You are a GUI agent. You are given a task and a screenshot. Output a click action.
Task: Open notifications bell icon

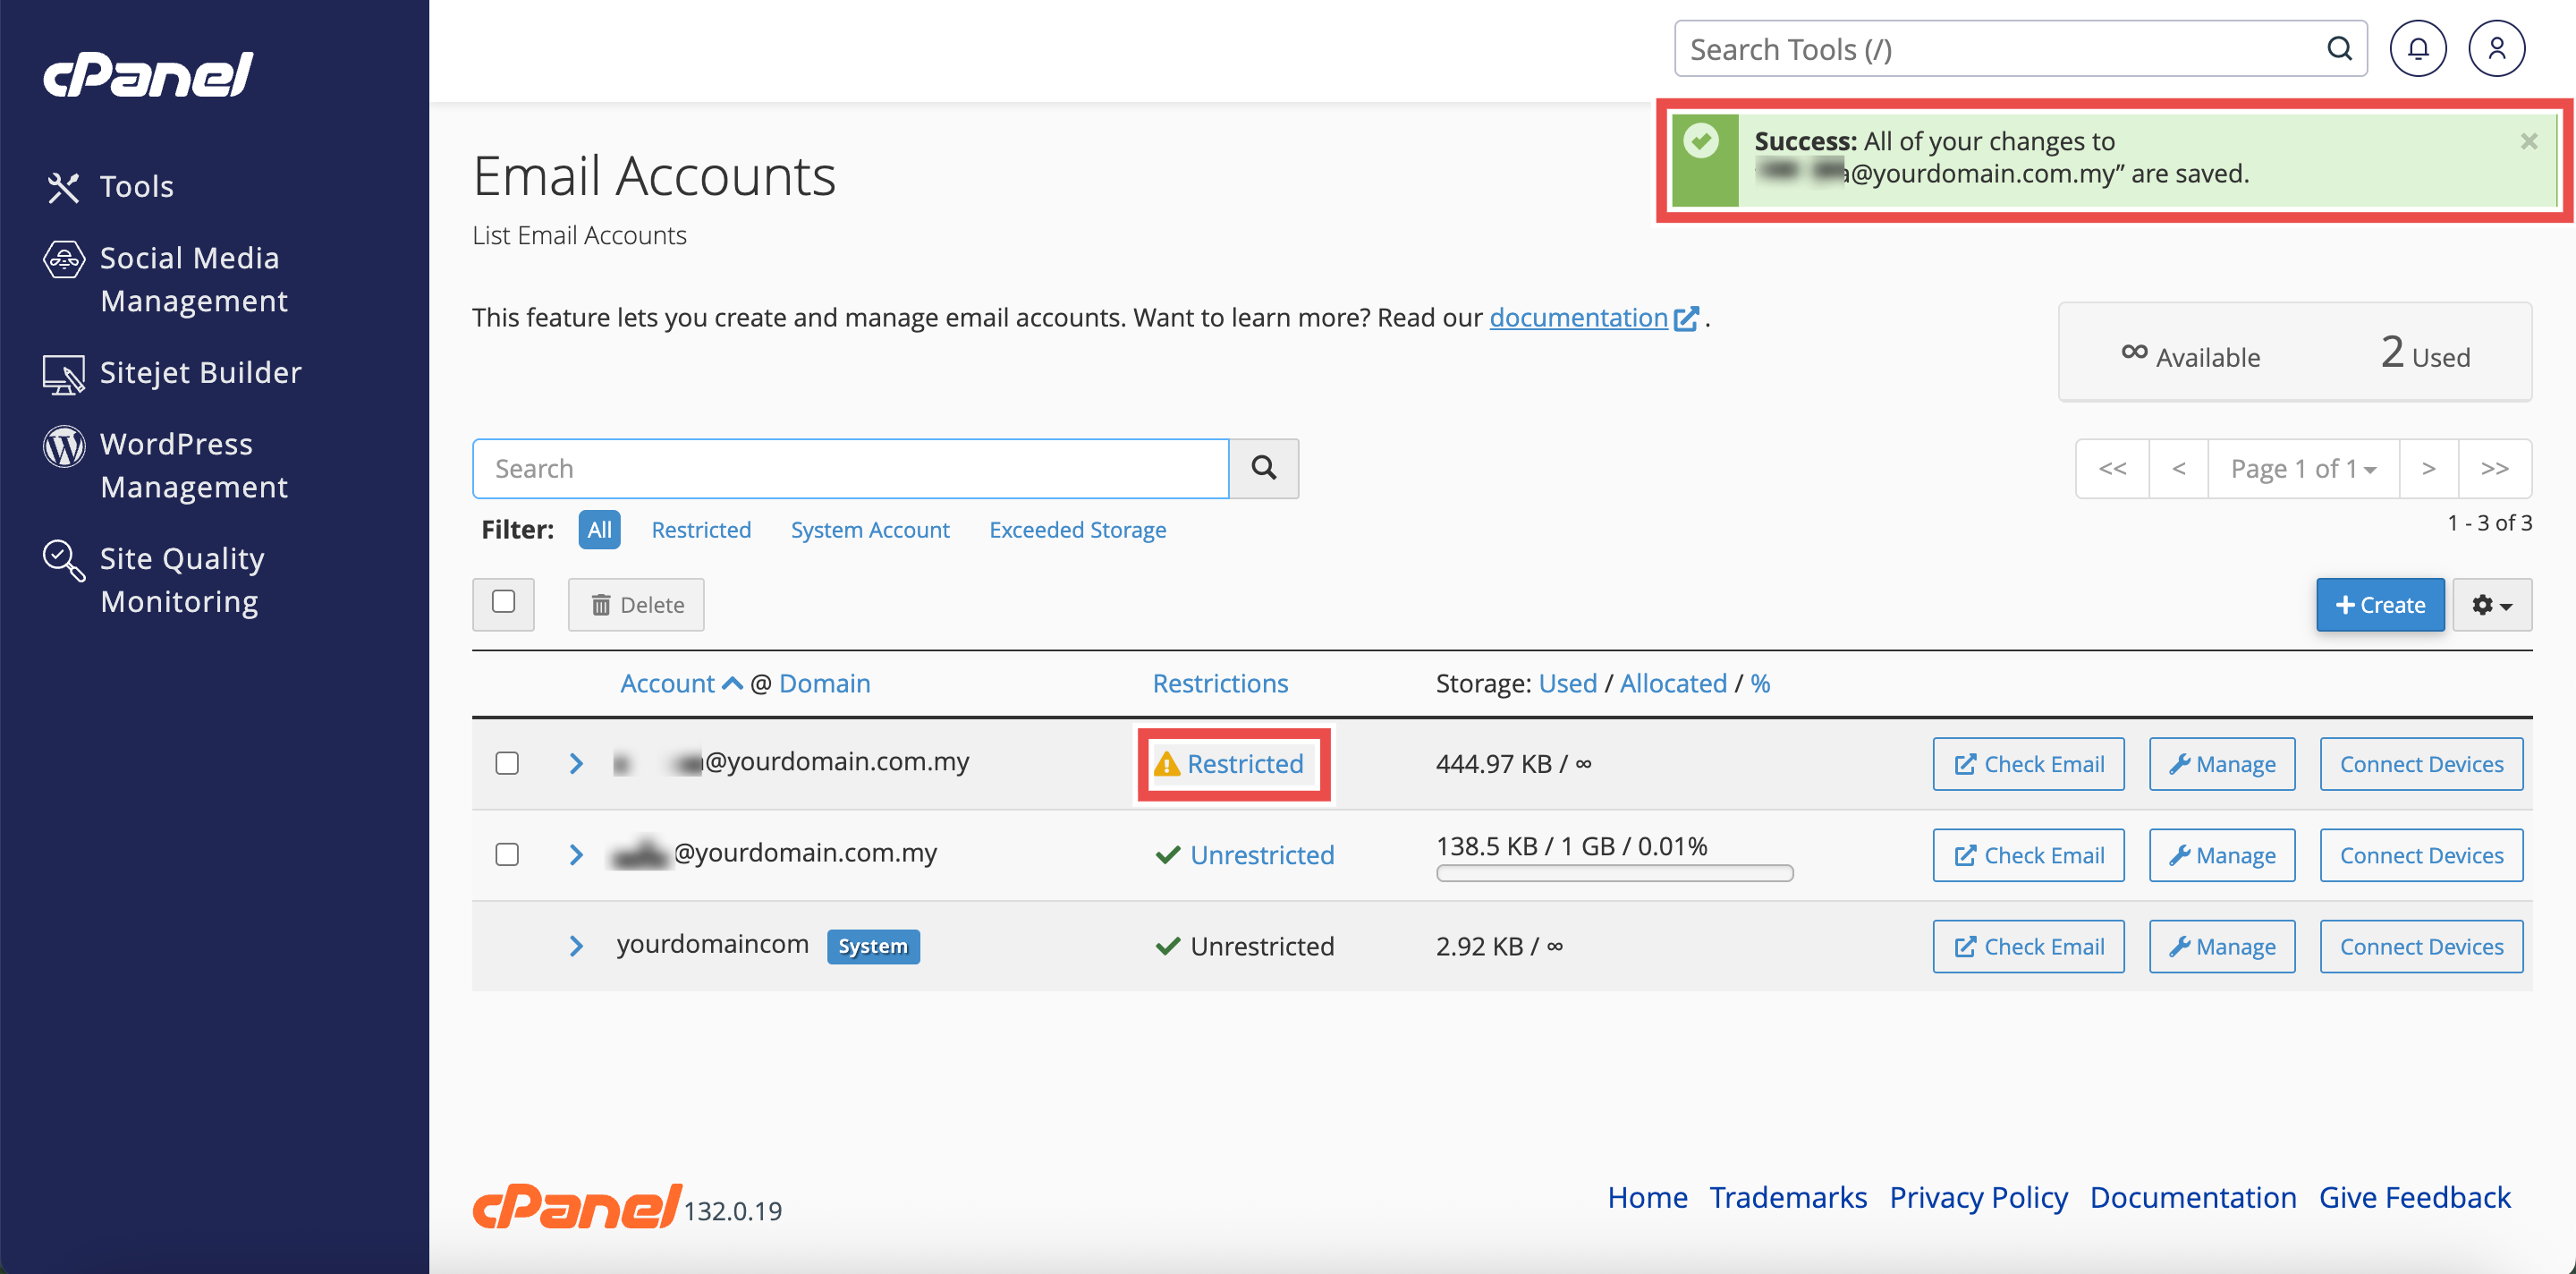pos(2417,49)
